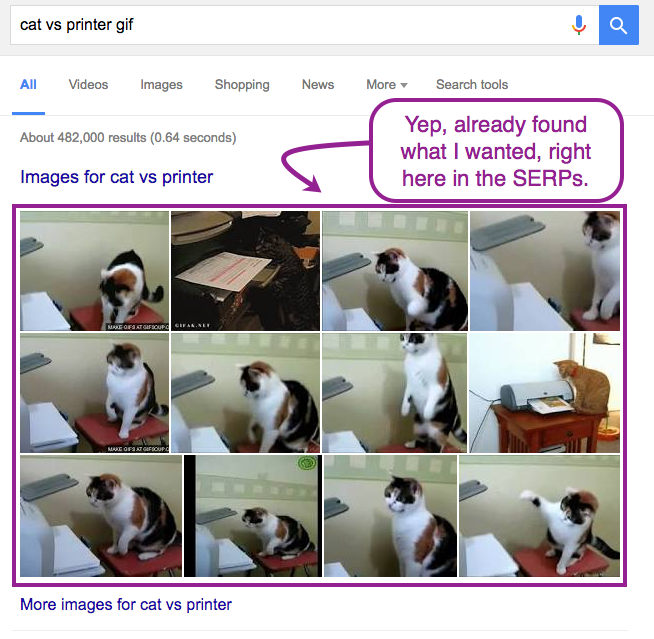Screen dimensions: 654x639
Task: Open bottom-right calico raising paw thumbnail
Action: (539, 516)
